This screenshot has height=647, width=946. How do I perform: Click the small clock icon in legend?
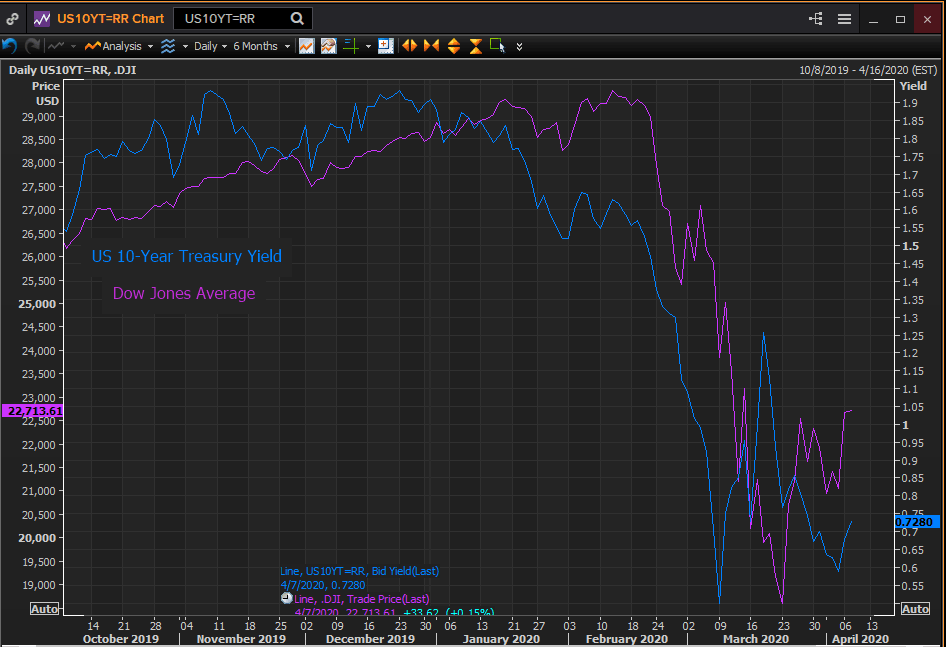287,598
